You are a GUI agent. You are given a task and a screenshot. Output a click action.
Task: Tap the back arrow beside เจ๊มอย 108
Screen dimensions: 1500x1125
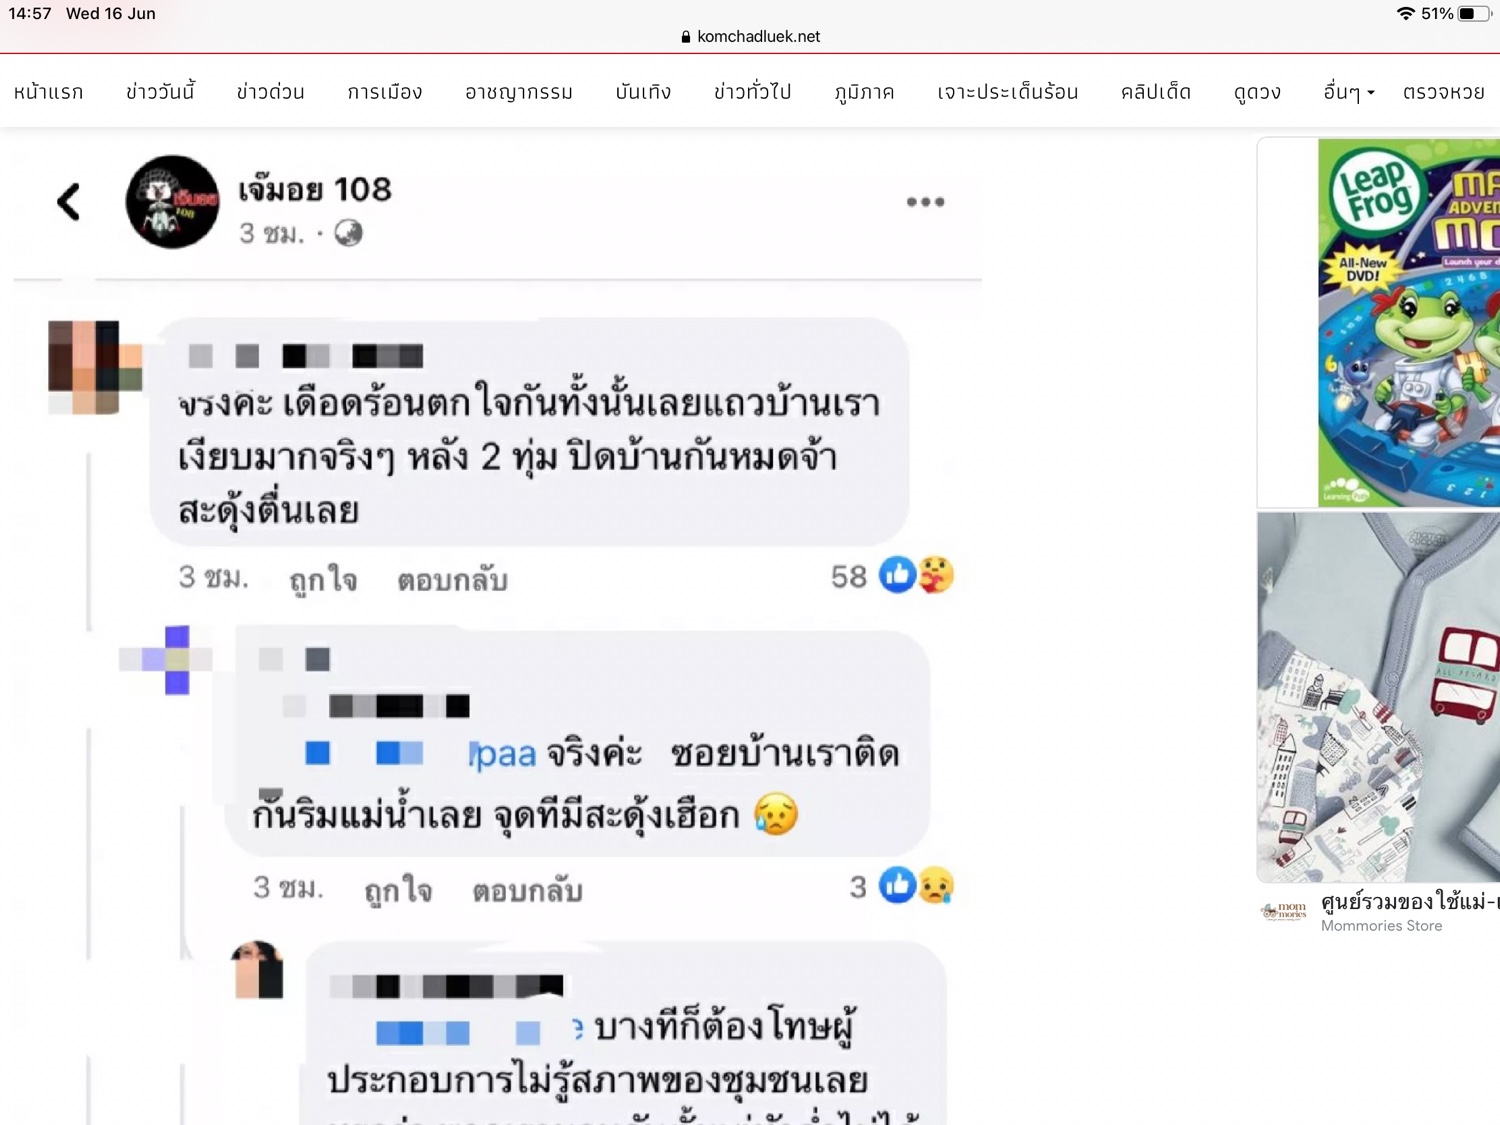point(68,202)
